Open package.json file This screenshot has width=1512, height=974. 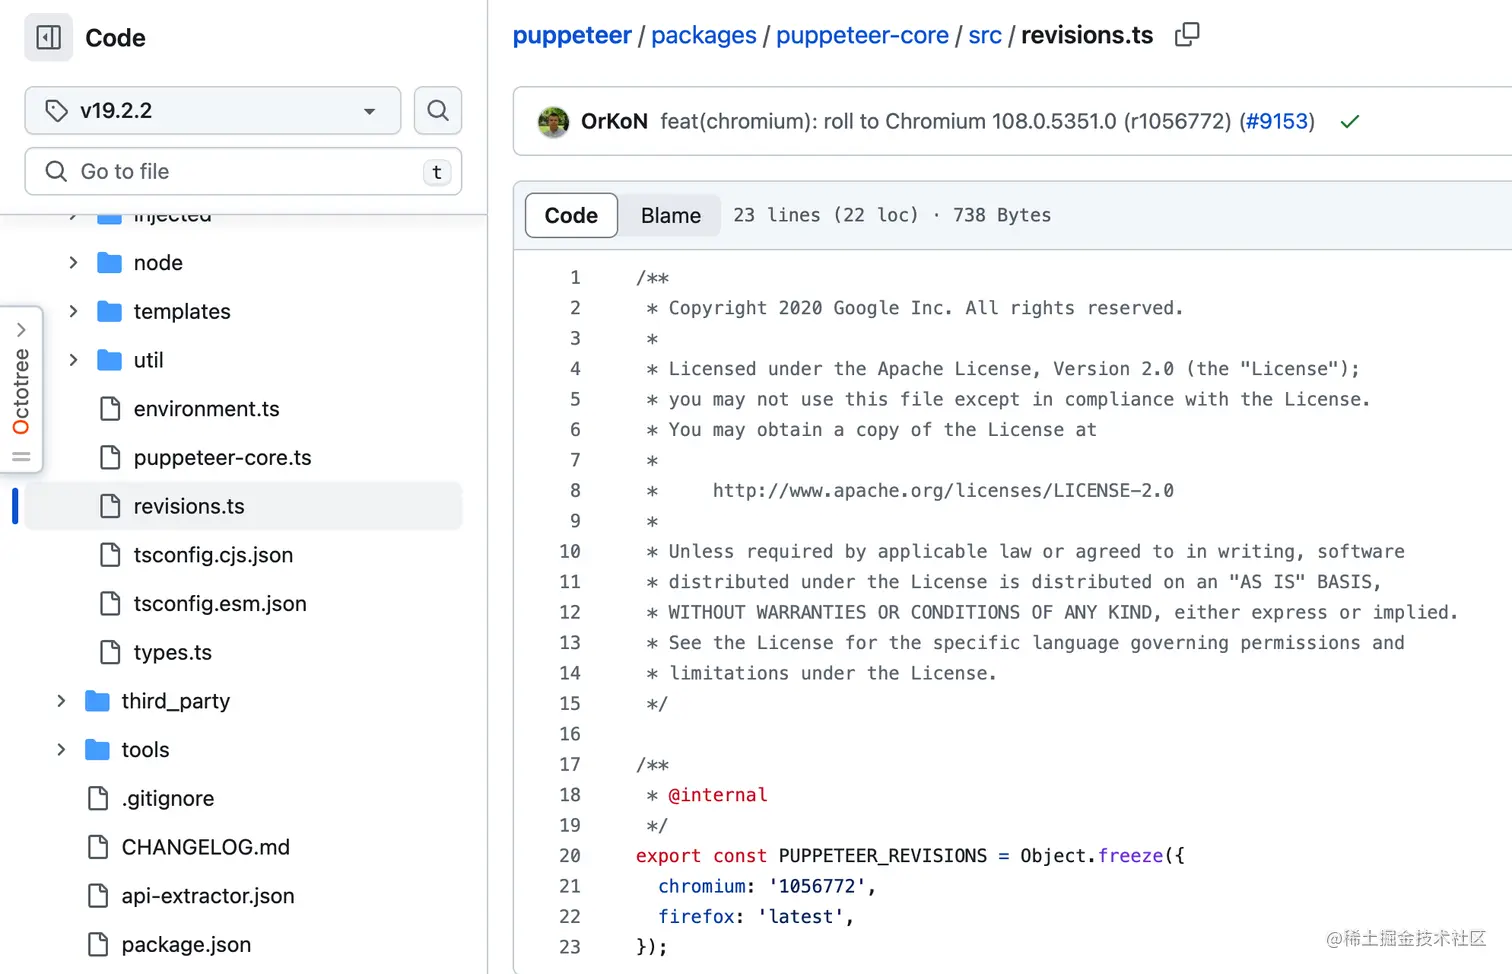click(x=186, y=945)
